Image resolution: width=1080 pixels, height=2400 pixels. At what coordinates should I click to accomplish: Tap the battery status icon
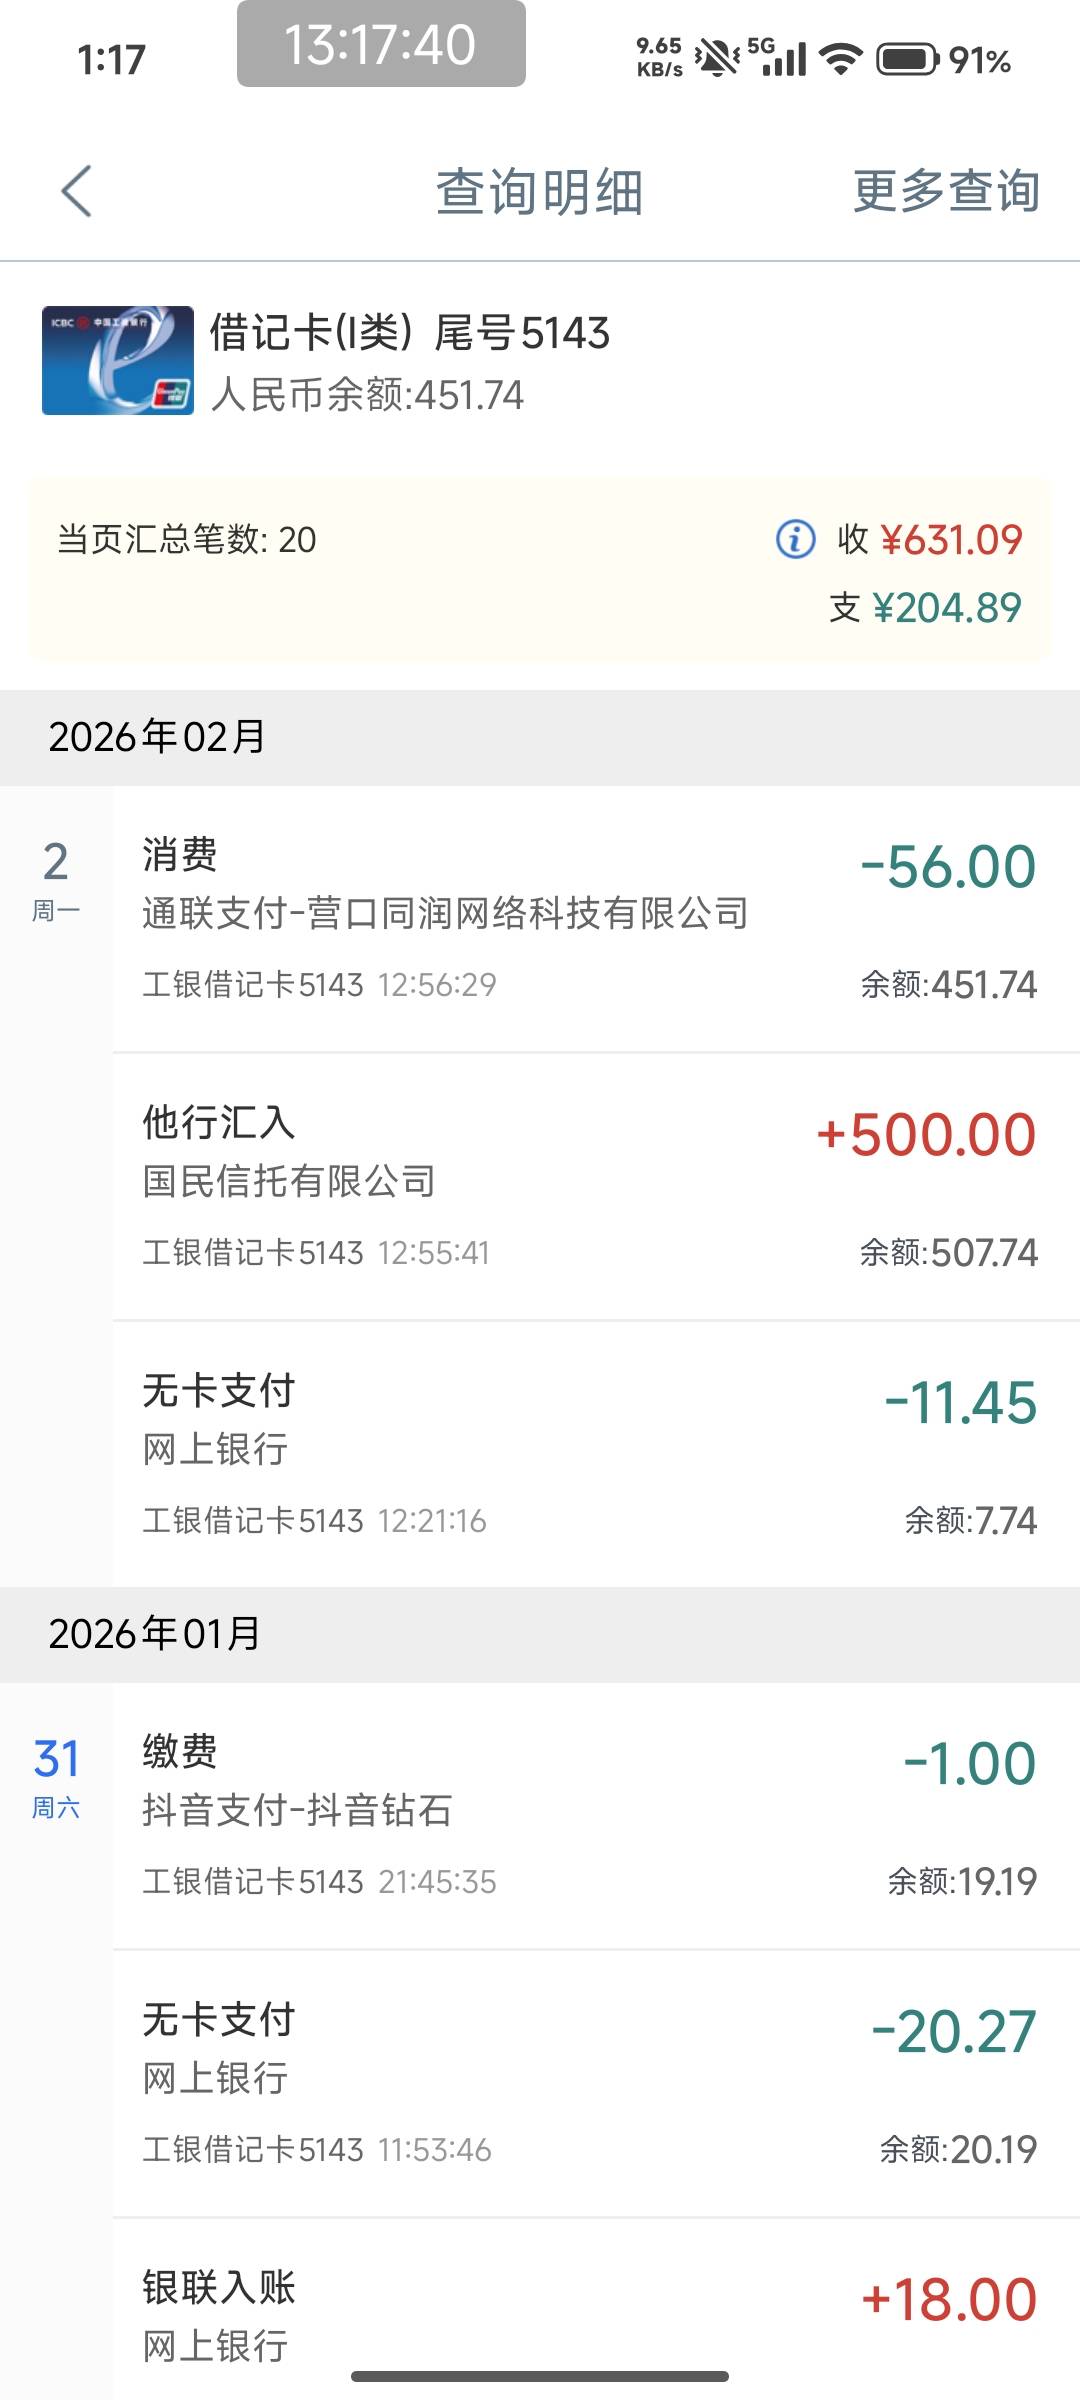tap(907, 59)
